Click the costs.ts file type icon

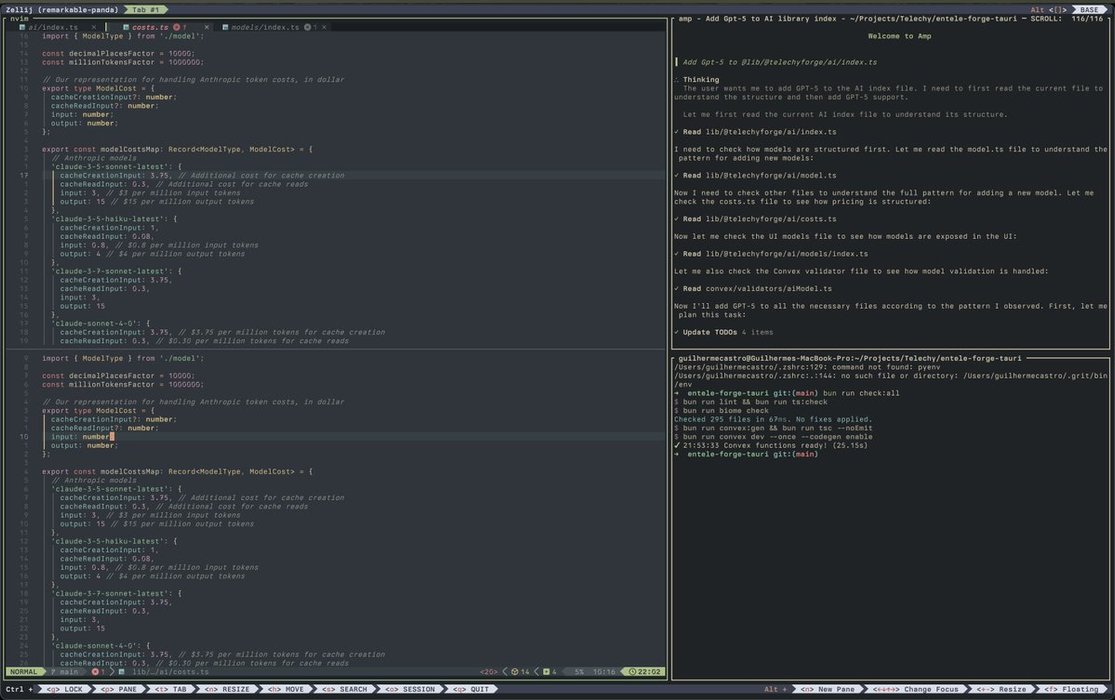pyautogui.click(x=124, y=27)
